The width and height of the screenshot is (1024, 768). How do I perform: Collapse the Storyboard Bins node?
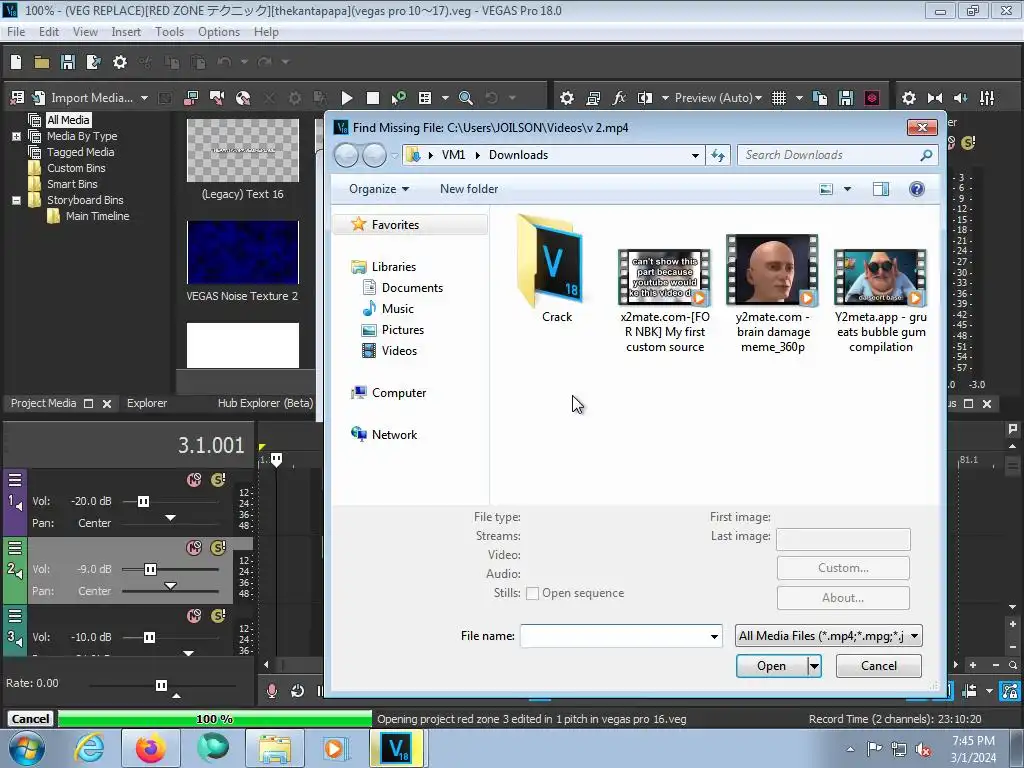click(16, 200)
